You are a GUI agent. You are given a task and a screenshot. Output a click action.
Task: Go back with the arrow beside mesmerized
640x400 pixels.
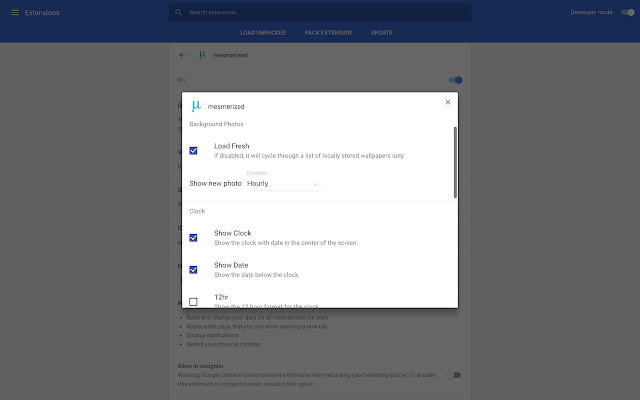[x=182, y=55]
